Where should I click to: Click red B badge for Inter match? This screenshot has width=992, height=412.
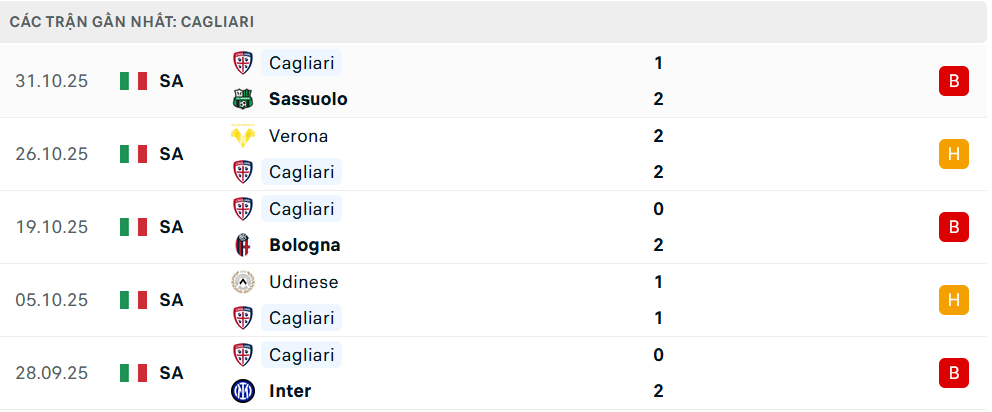(x=953, y=373)
